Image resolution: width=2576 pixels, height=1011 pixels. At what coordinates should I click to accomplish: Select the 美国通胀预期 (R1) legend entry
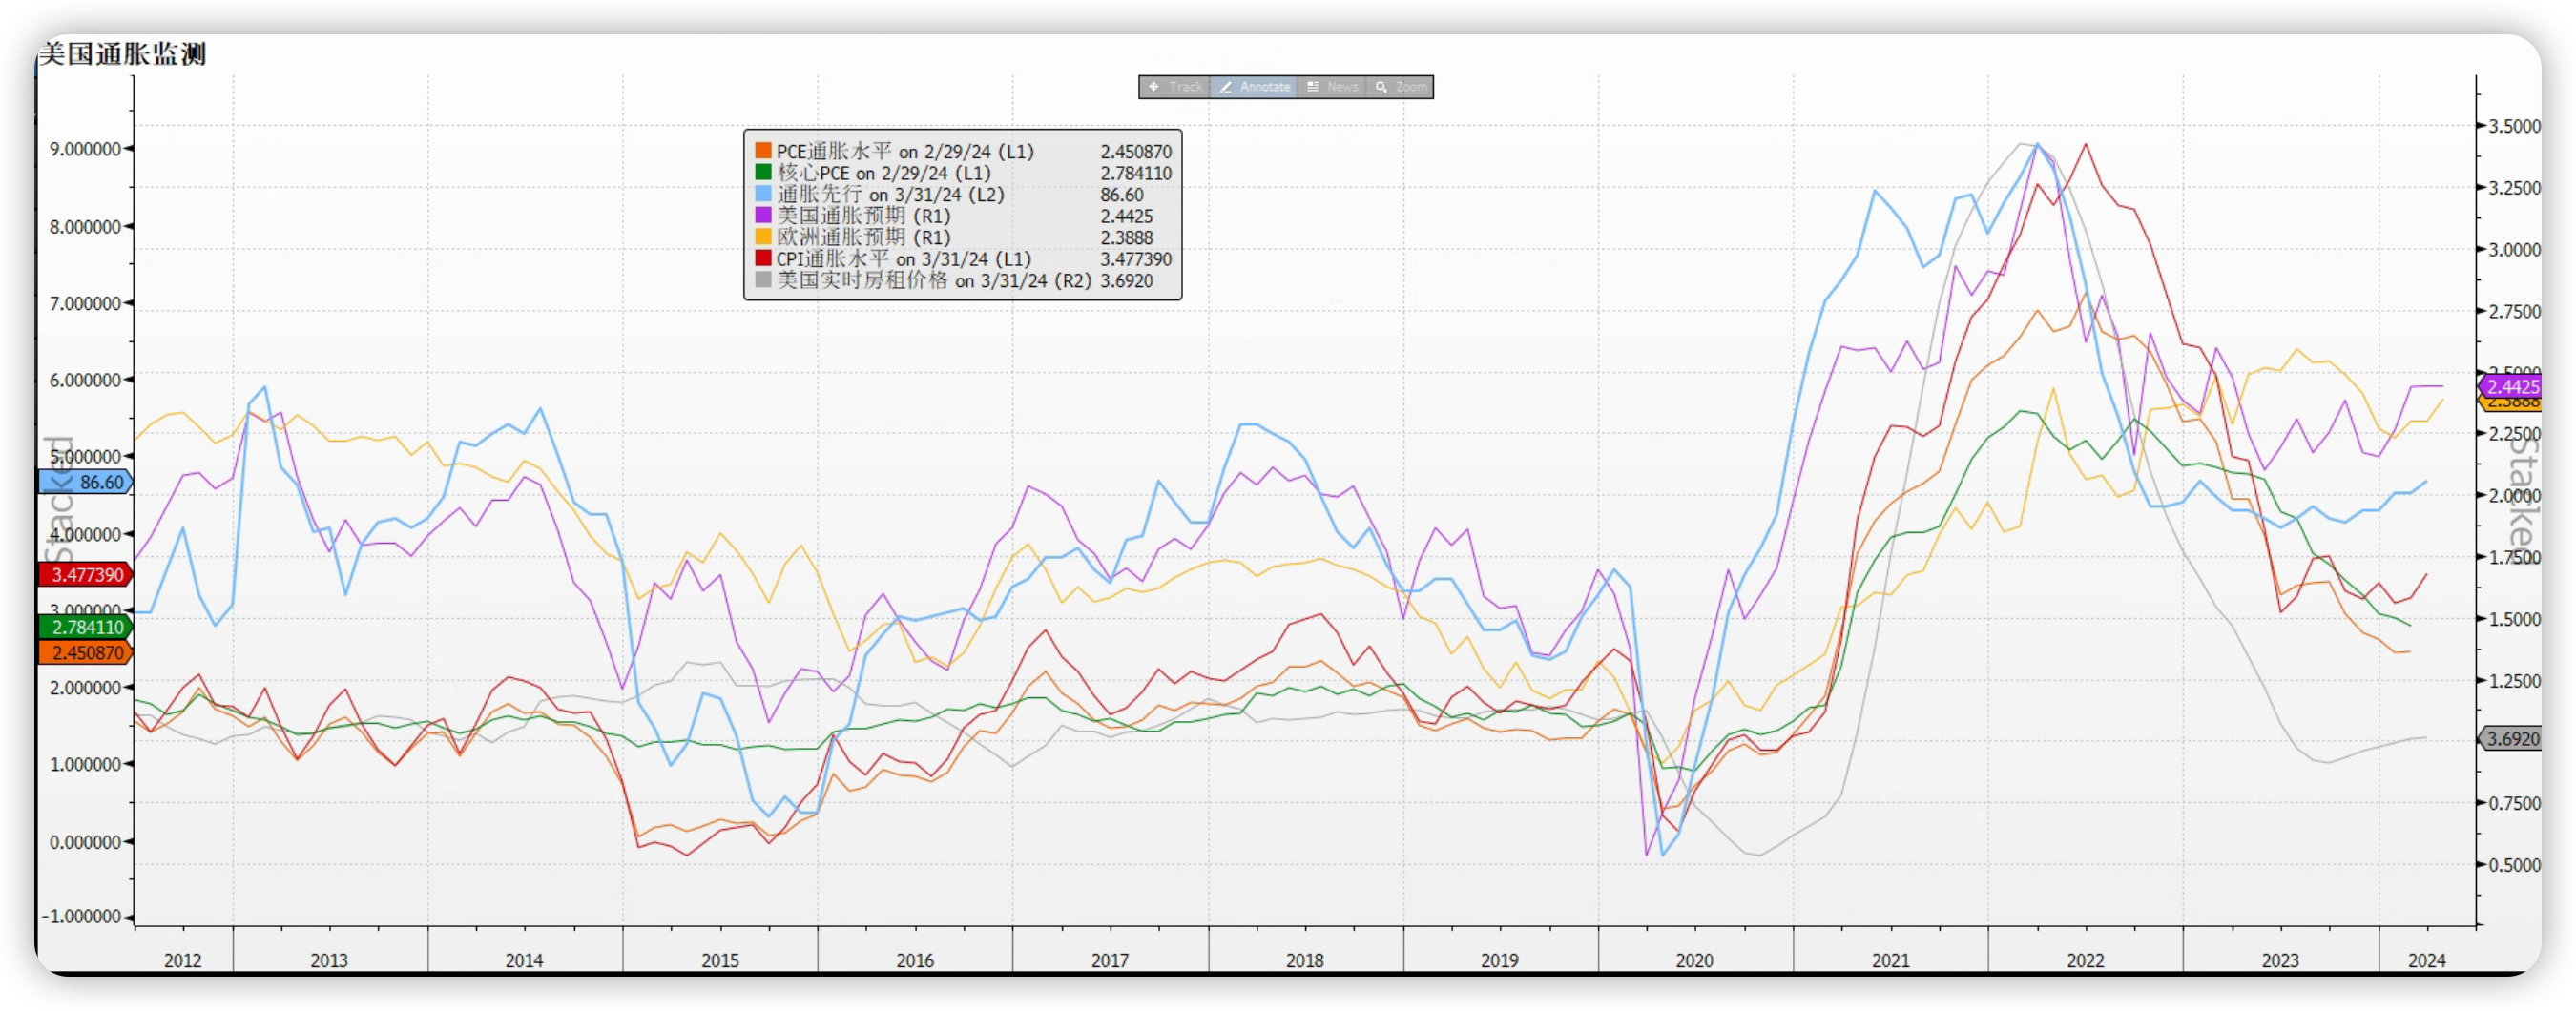[x=863, y=216]
